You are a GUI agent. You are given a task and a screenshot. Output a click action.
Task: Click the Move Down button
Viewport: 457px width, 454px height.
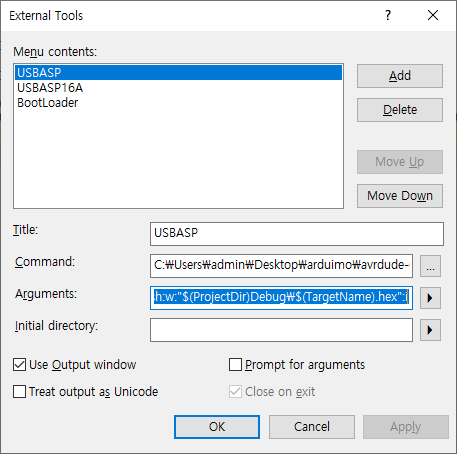(400, 196)
